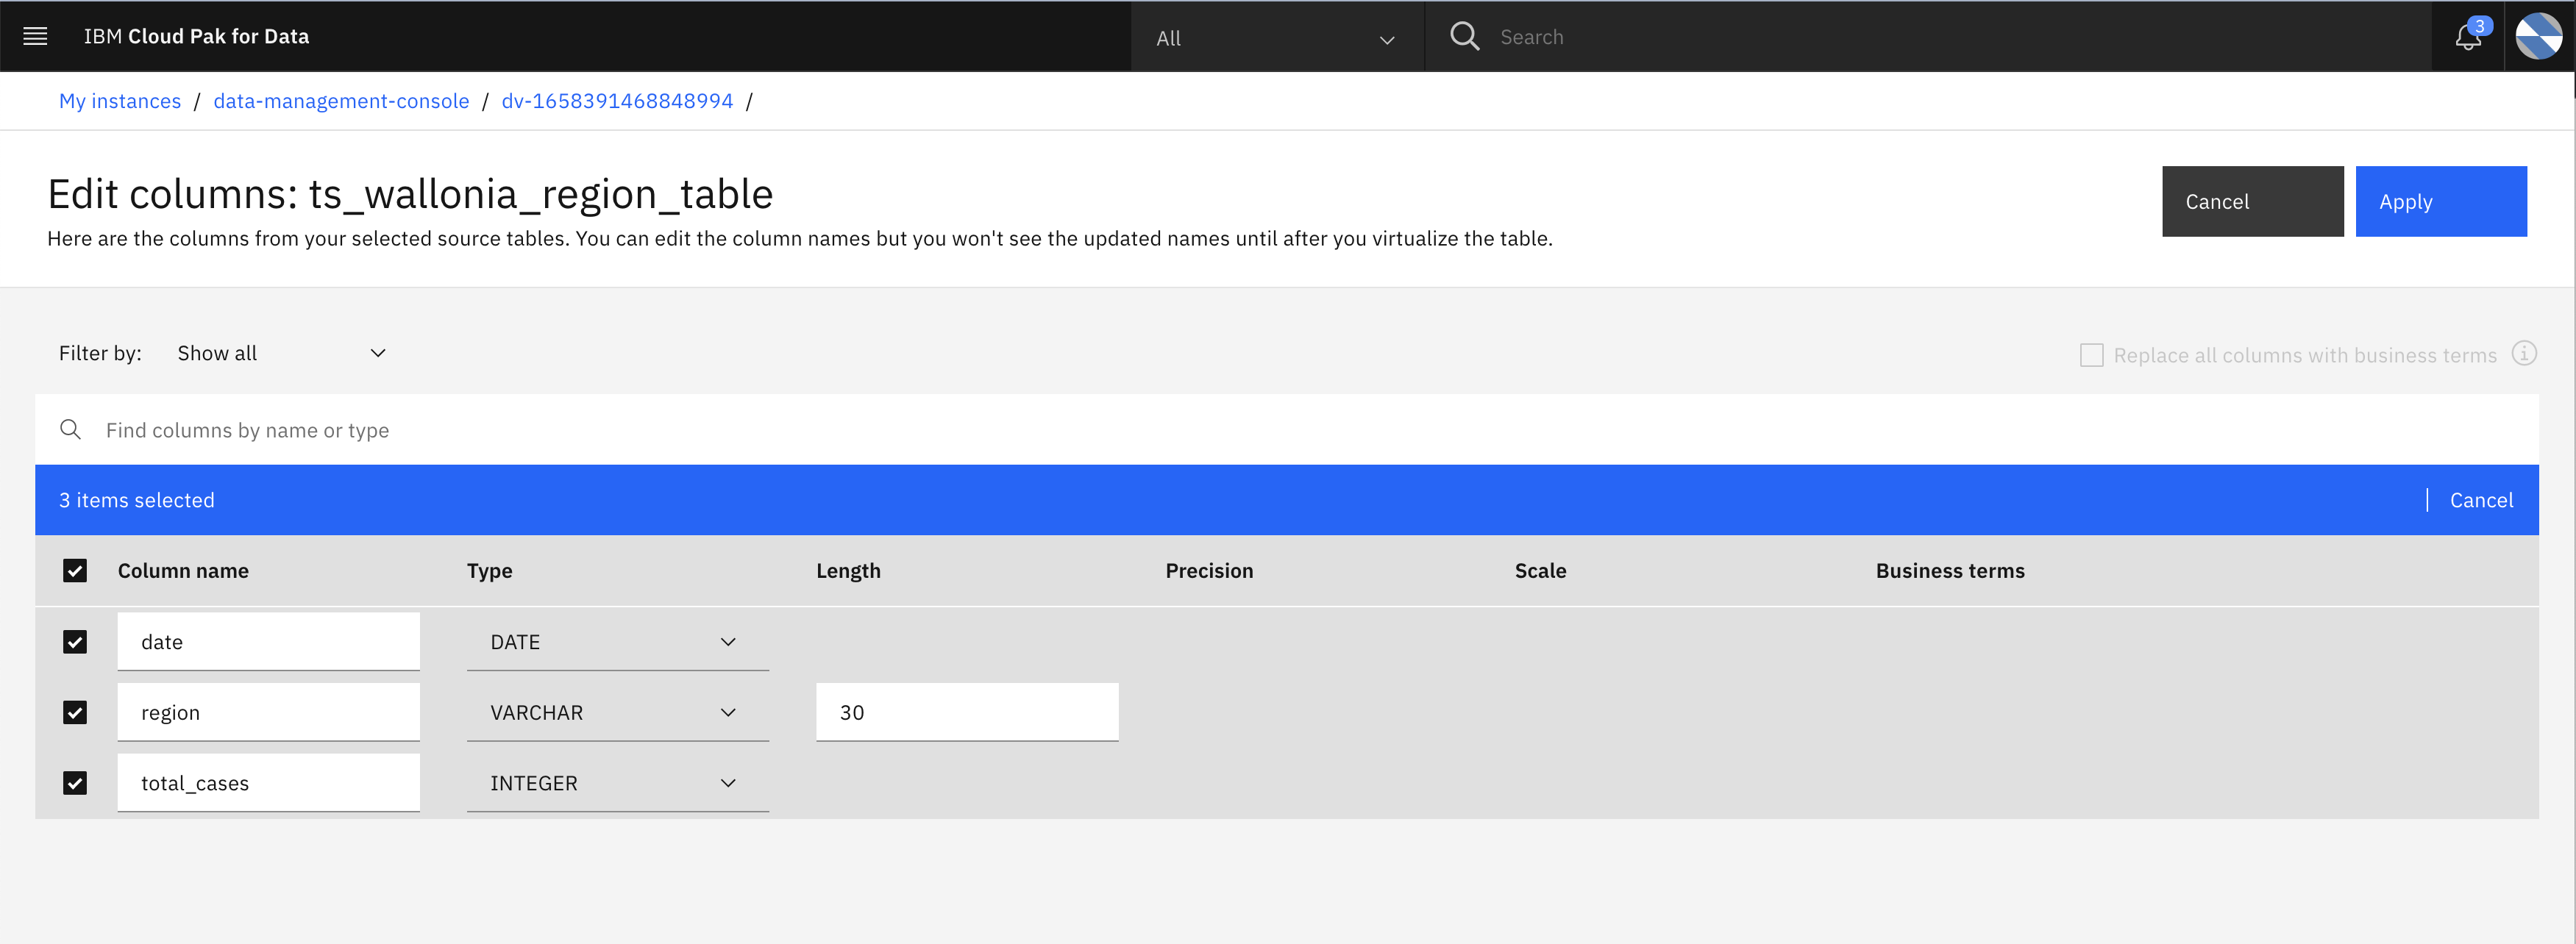
Task: Toggle the select-all header checkbox
Action: (75, 571)
